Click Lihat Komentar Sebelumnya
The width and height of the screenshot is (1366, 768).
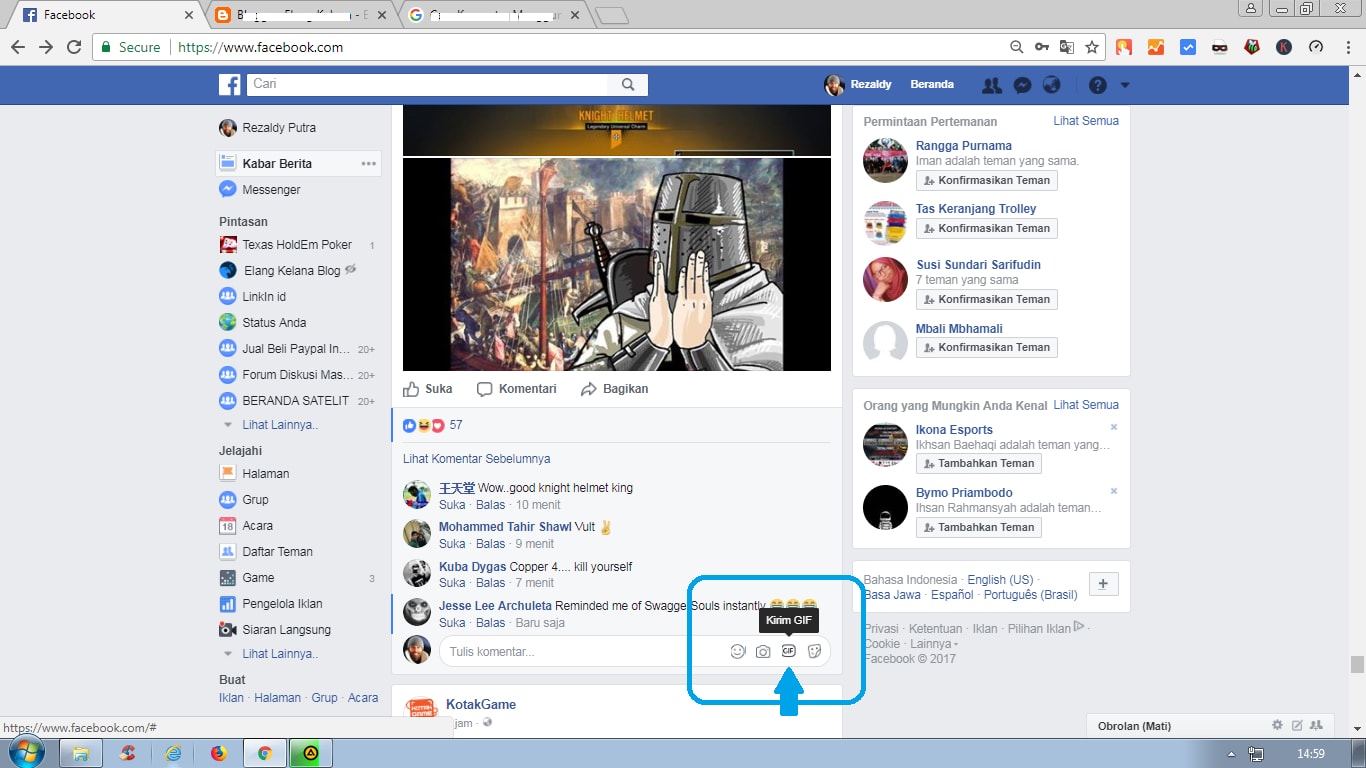click(476, 459)
